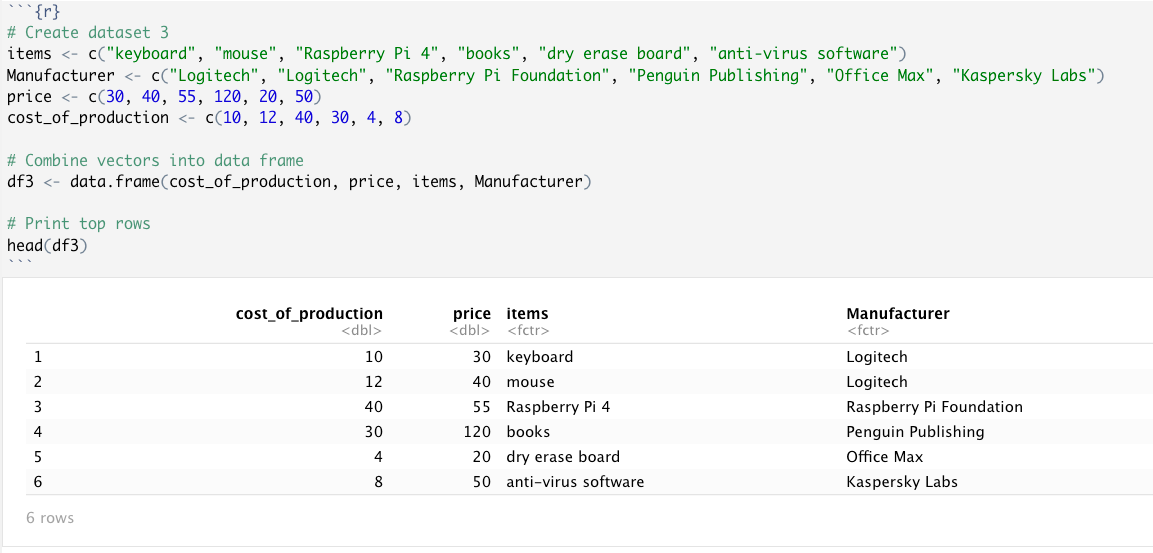Screen dimensions: 1153x553
Task: Click the '# Print top rows' comment
Action: (79, 224)
